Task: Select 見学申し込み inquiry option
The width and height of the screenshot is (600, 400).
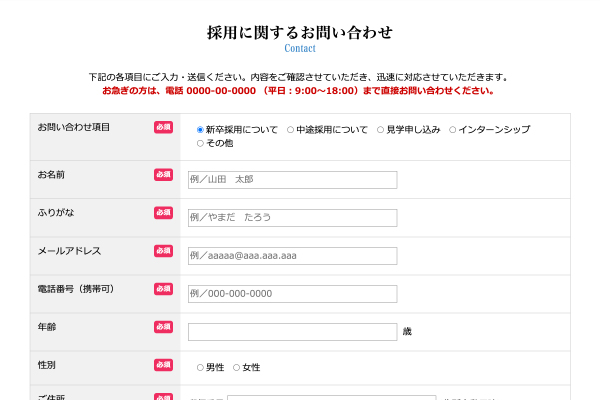Action: tap(380, 130)
